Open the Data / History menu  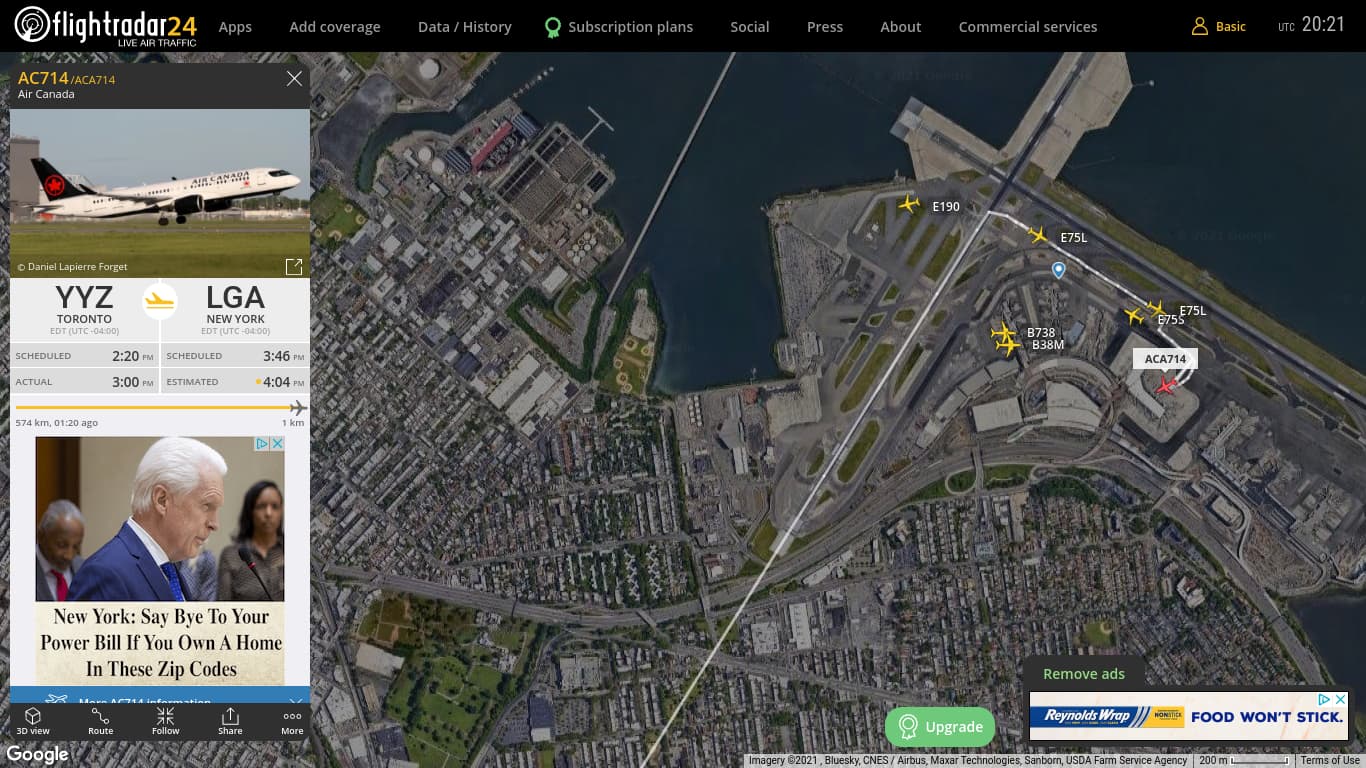[465, 27]
